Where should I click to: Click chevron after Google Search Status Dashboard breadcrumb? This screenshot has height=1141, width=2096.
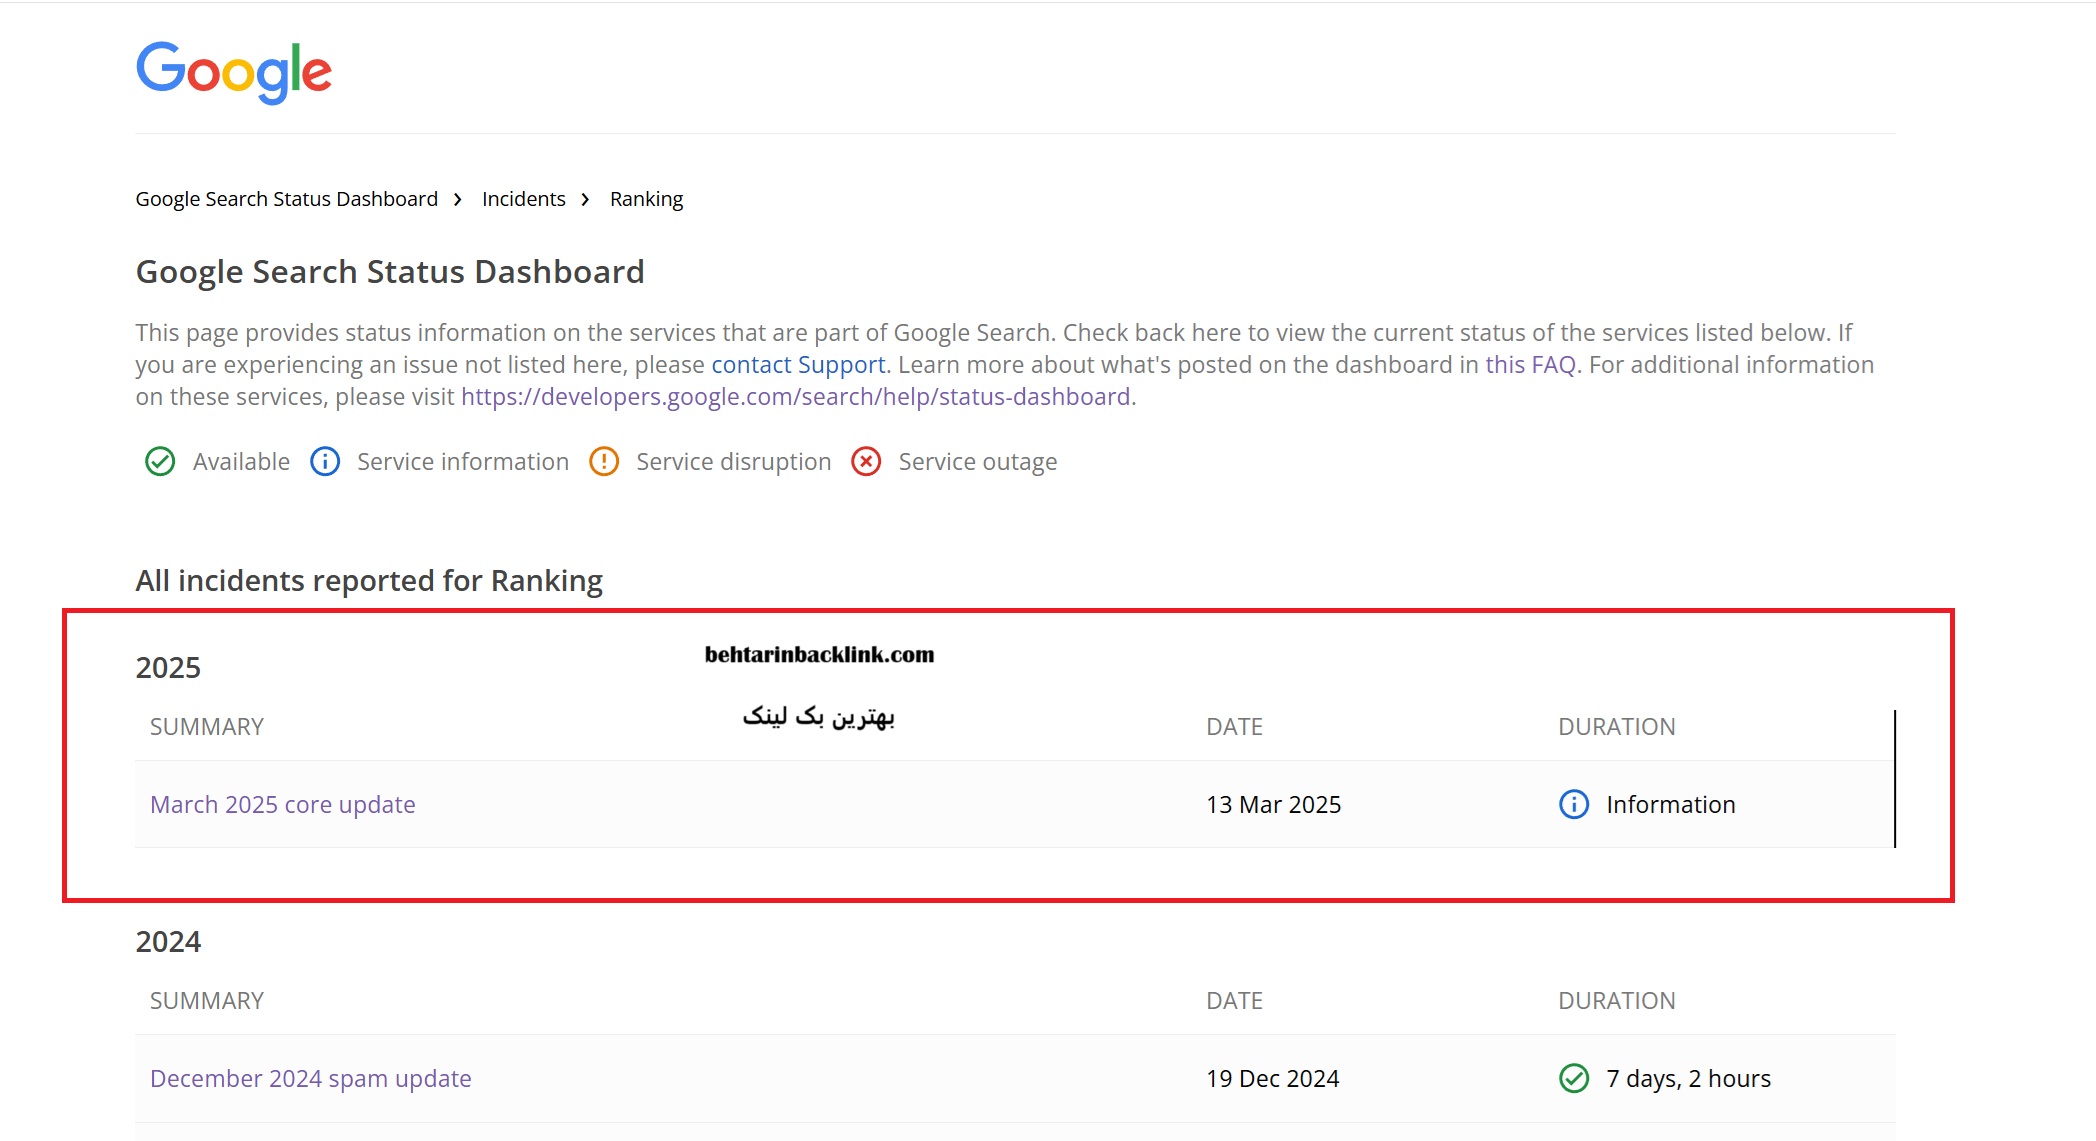458,199
